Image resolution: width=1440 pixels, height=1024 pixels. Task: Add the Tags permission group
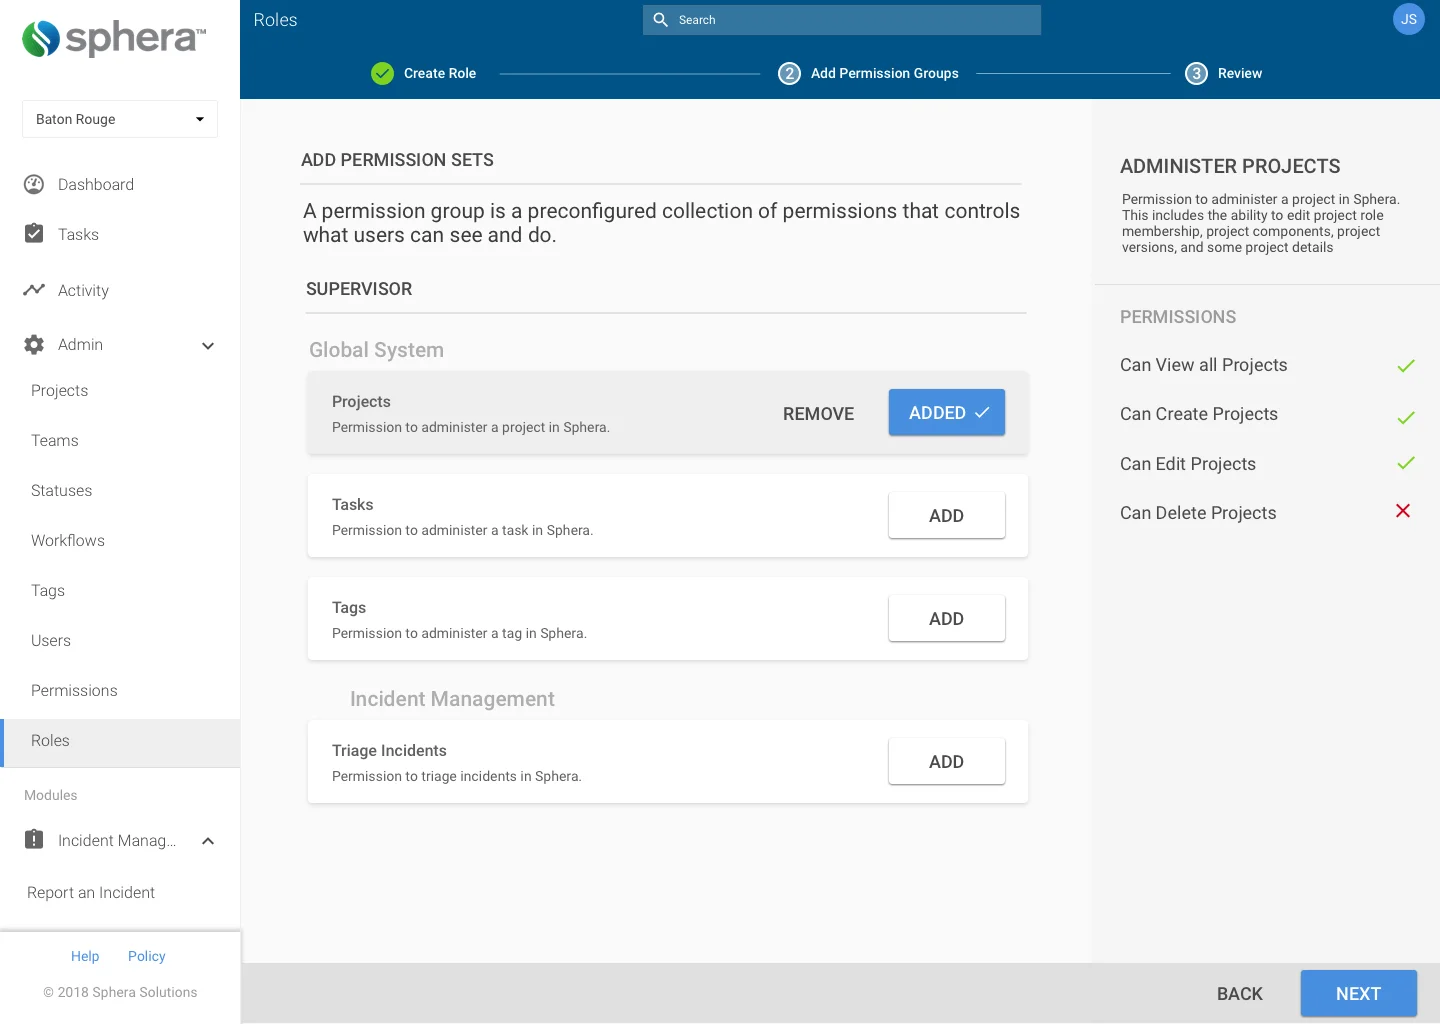pos(947,618)
